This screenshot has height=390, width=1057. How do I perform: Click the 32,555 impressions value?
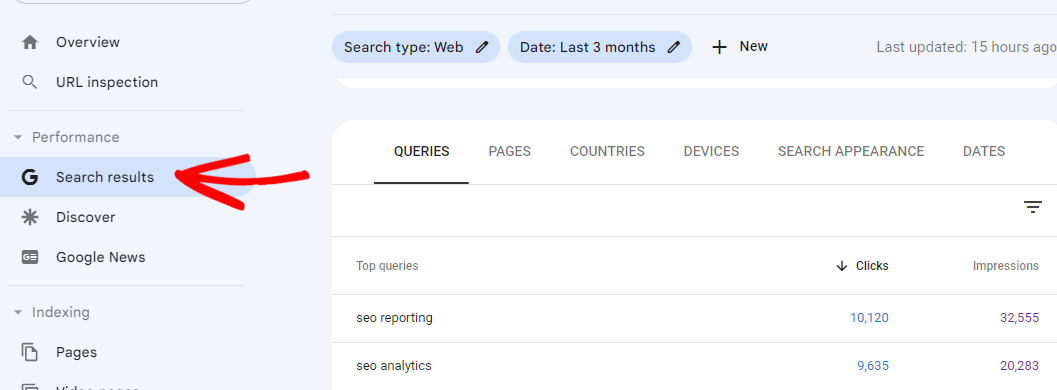coord(1019,318)
